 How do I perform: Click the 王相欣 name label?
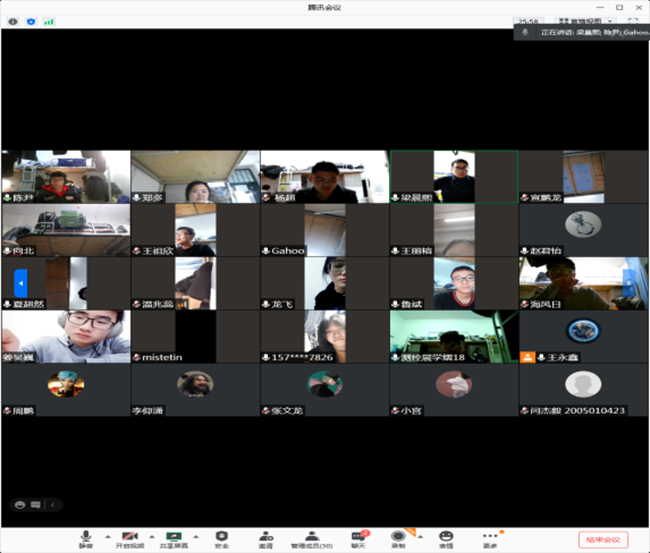pyautogui.click(x=158, y=251)
